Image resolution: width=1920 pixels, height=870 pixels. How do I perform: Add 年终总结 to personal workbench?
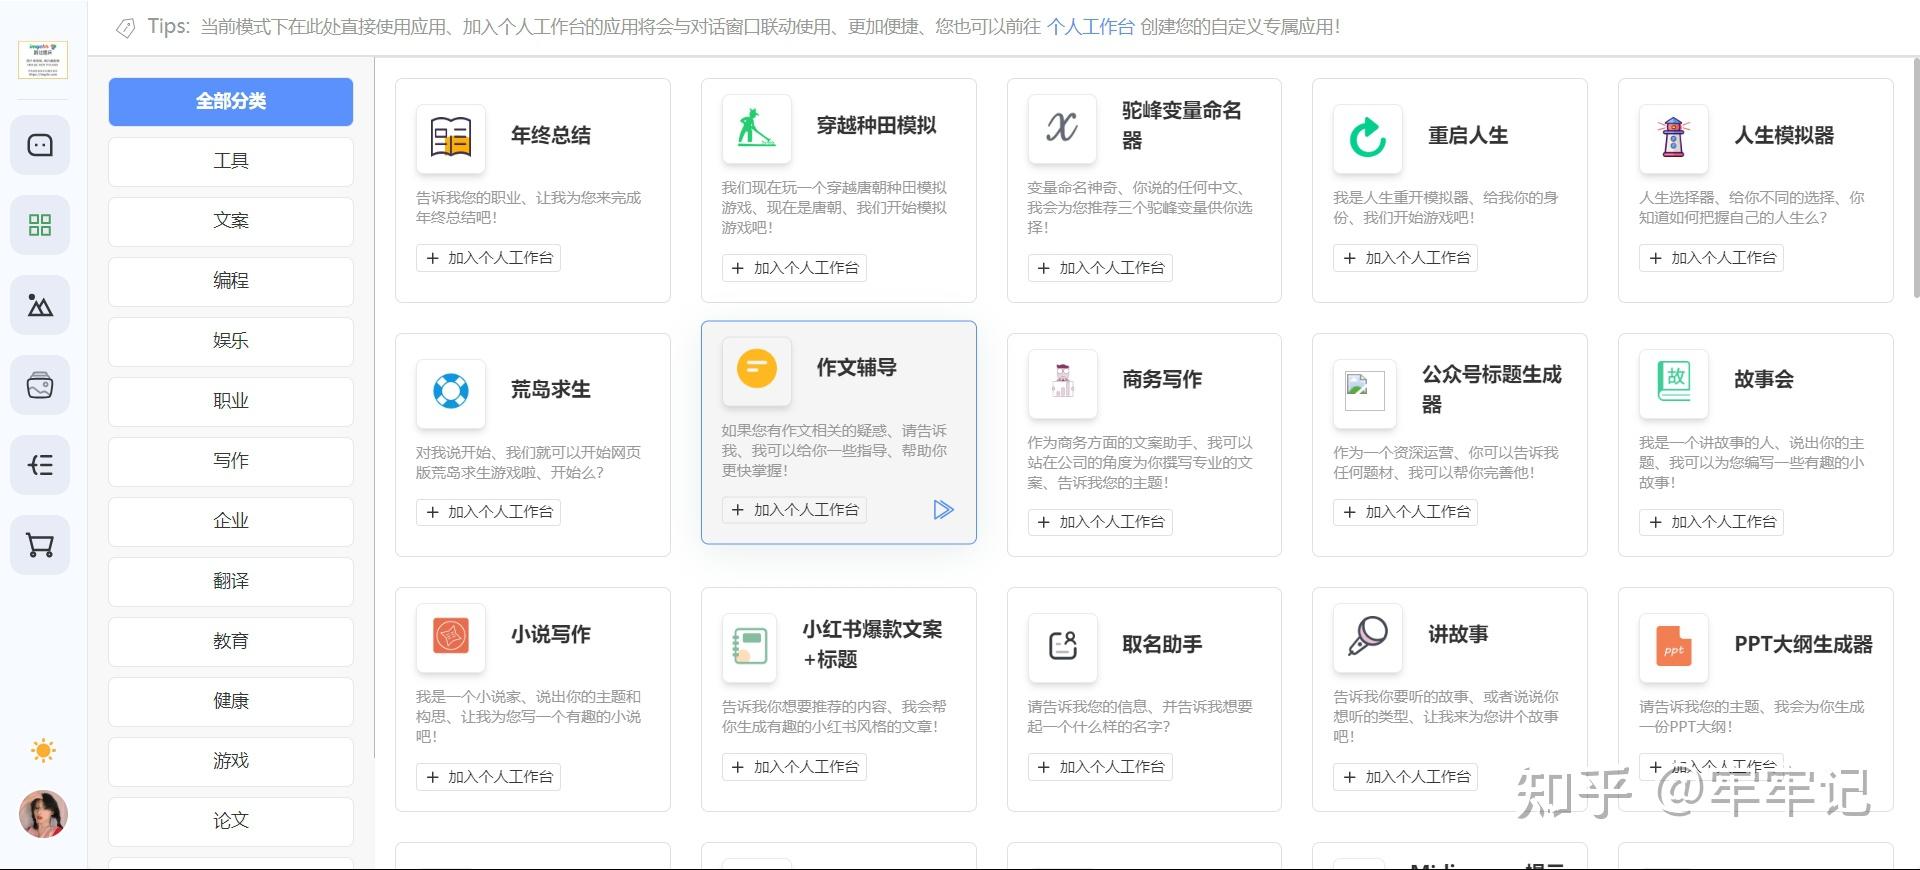[489, 258]
